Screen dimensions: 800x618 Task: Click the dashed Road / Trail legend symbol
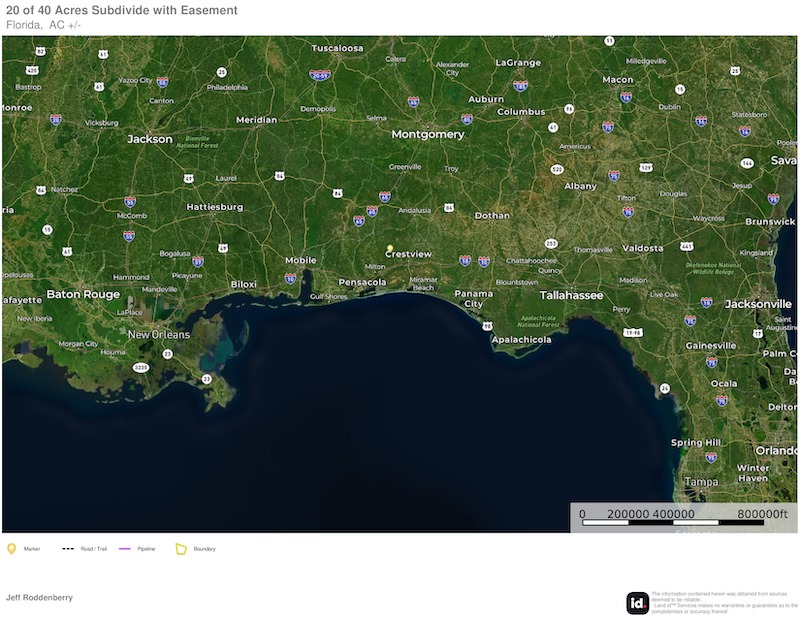click(x=68, y=549)
